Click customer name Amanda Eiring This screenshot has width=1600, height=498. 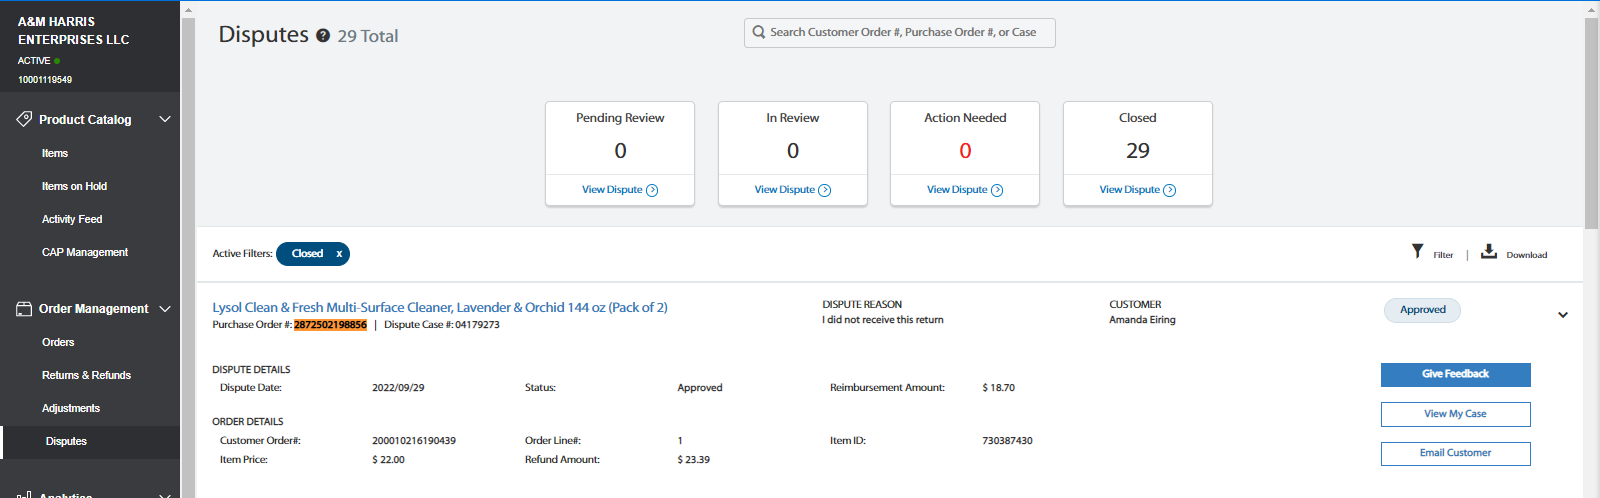click(x=1142, y=320)
